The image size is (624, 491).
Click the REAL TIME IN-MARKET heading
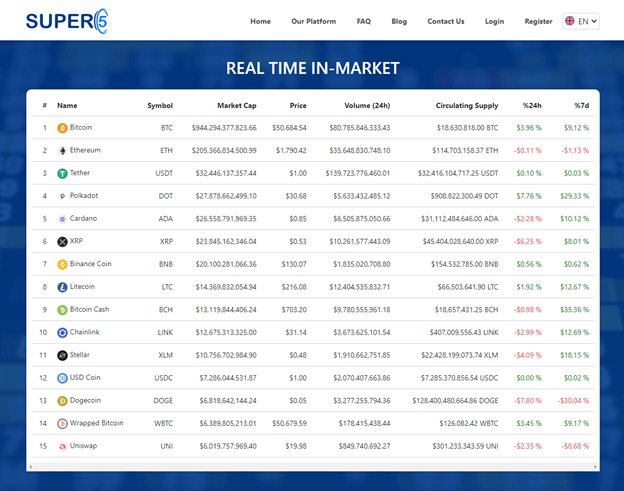[x=313, y=68]
